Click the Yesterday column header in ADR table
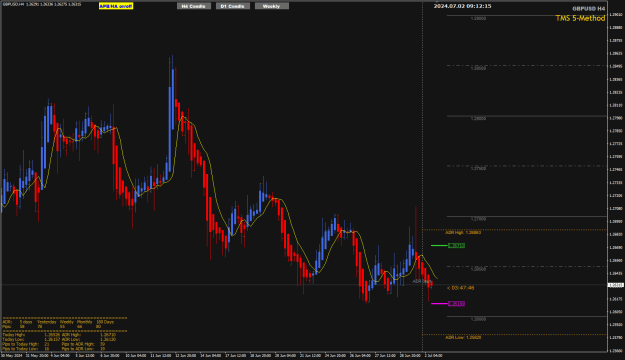 pyautogui.click(x=47, y=322)
